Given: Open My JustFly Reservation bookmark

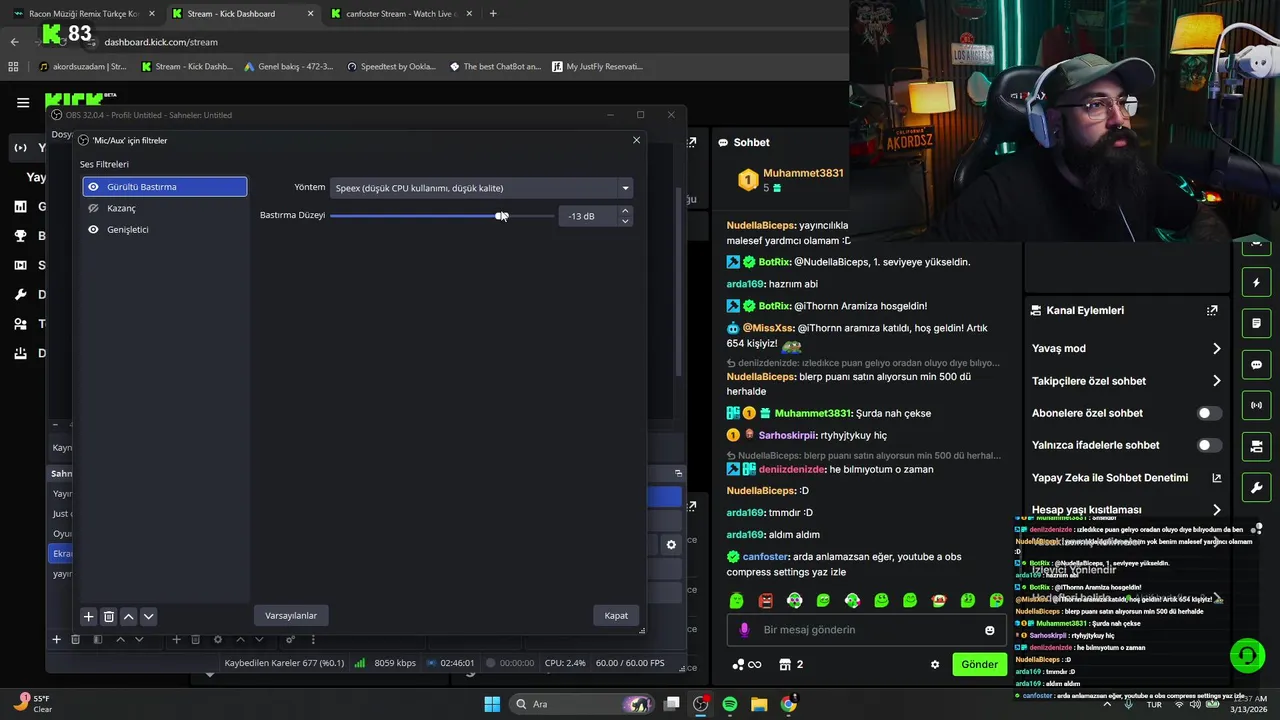Looking at the screenshot, I should coord(598,67).
